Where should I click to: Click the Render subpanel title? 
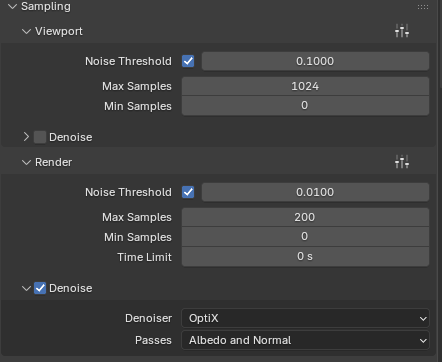click(53, 162)
